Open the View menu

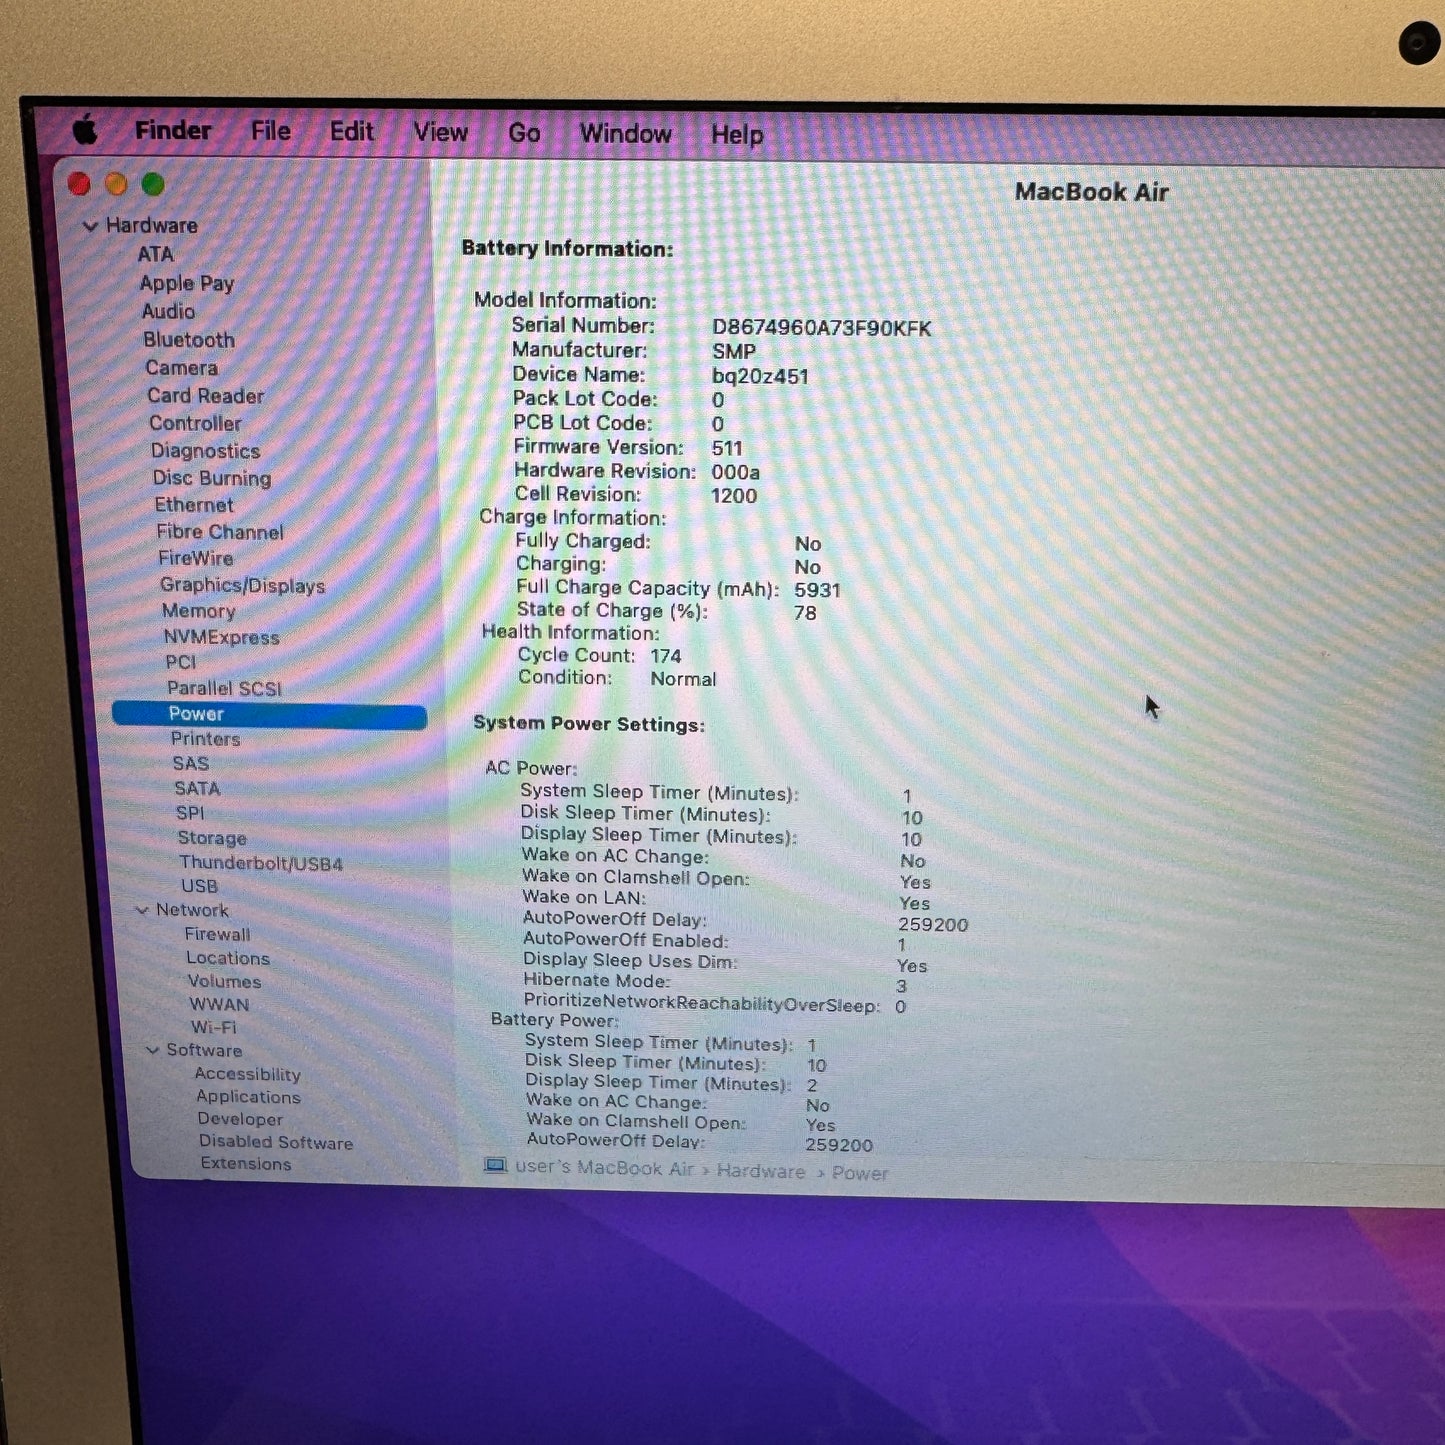pyautogui.click(x=441, y=132)
